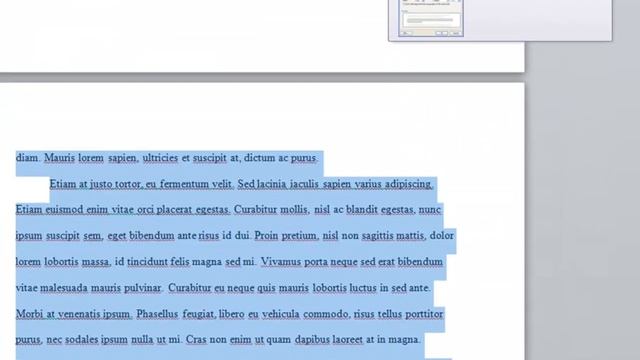Click the word "justo" in the document
The height and width of the screenshot is (360, 640).
coord(101,184)
